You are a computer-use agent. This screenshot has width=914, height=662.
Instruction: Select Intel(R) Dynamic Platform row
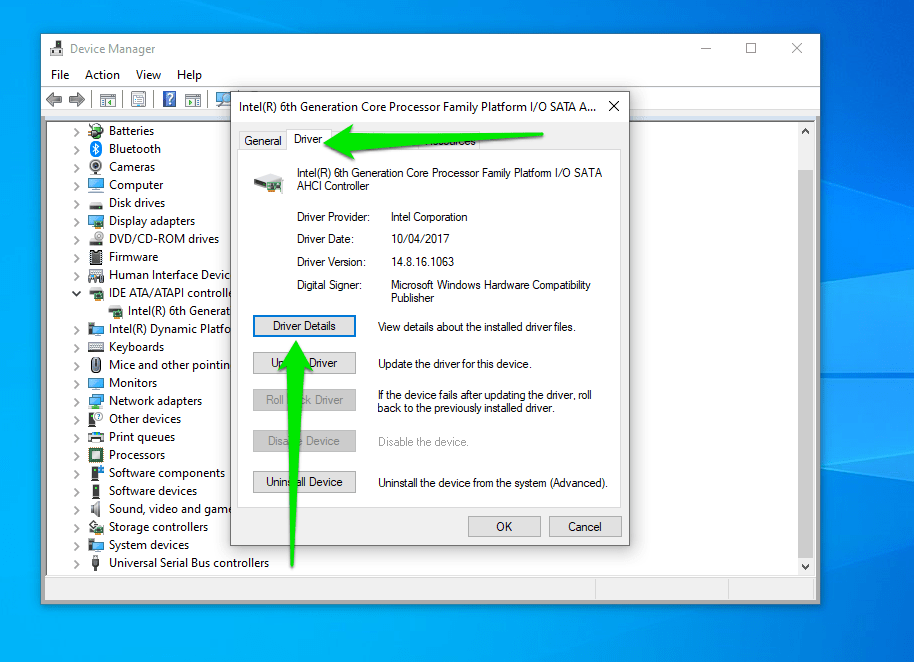tap(159, 329)
